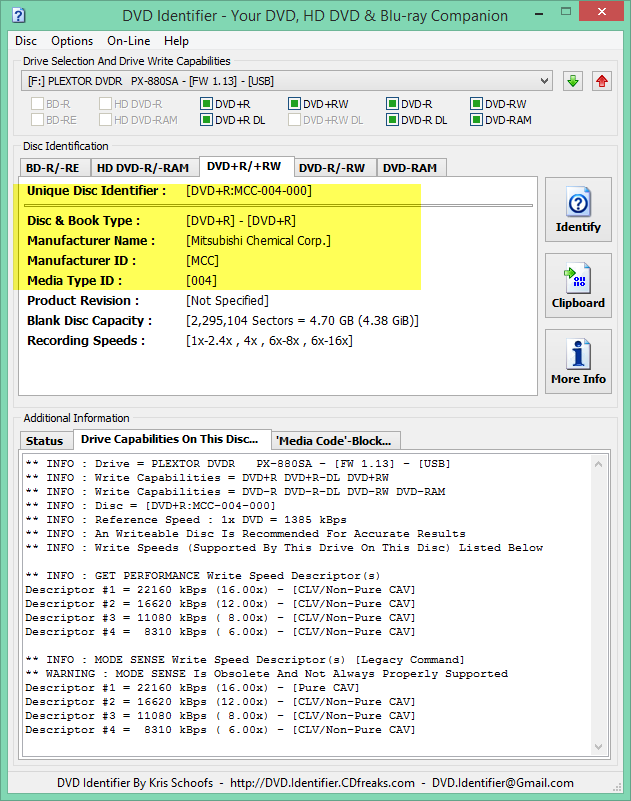Viewport: 631px width, 801px height.
Task: Open the Options menu
Action: pyautogui.click(x=72, y=41)
